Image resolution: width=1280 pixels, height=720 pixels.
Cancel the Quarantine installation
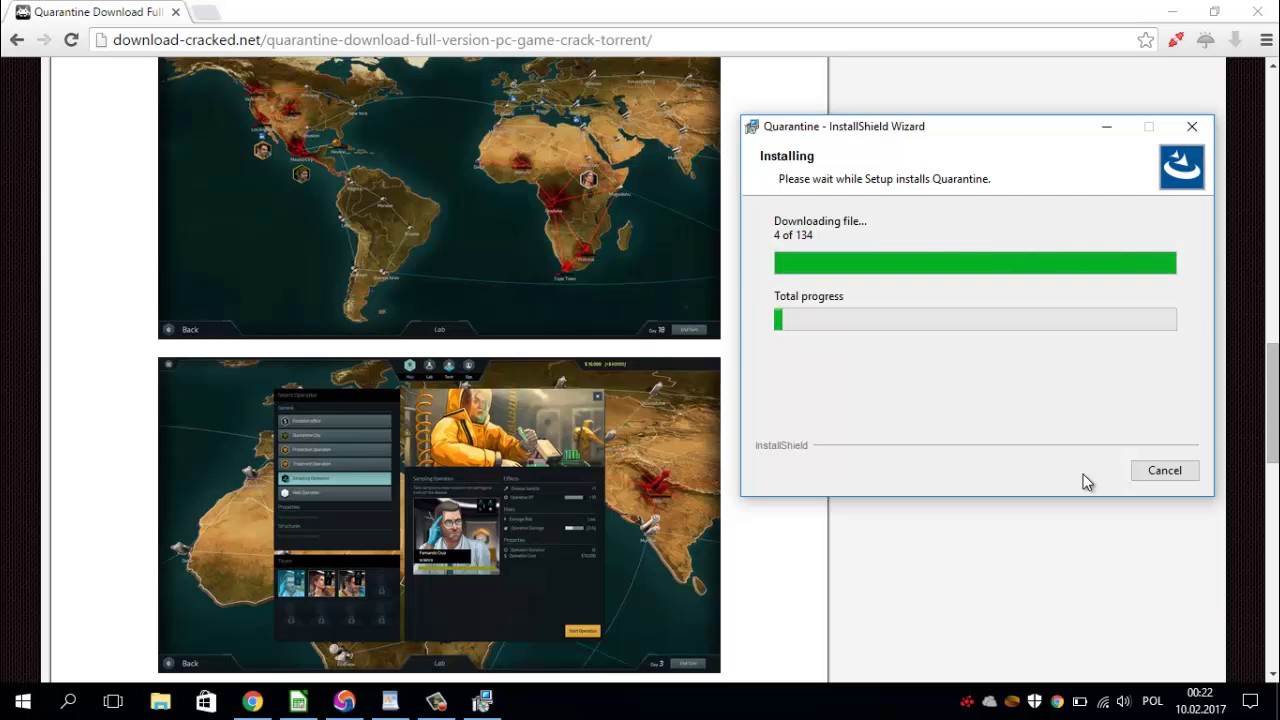click(x=1165, y=470)
